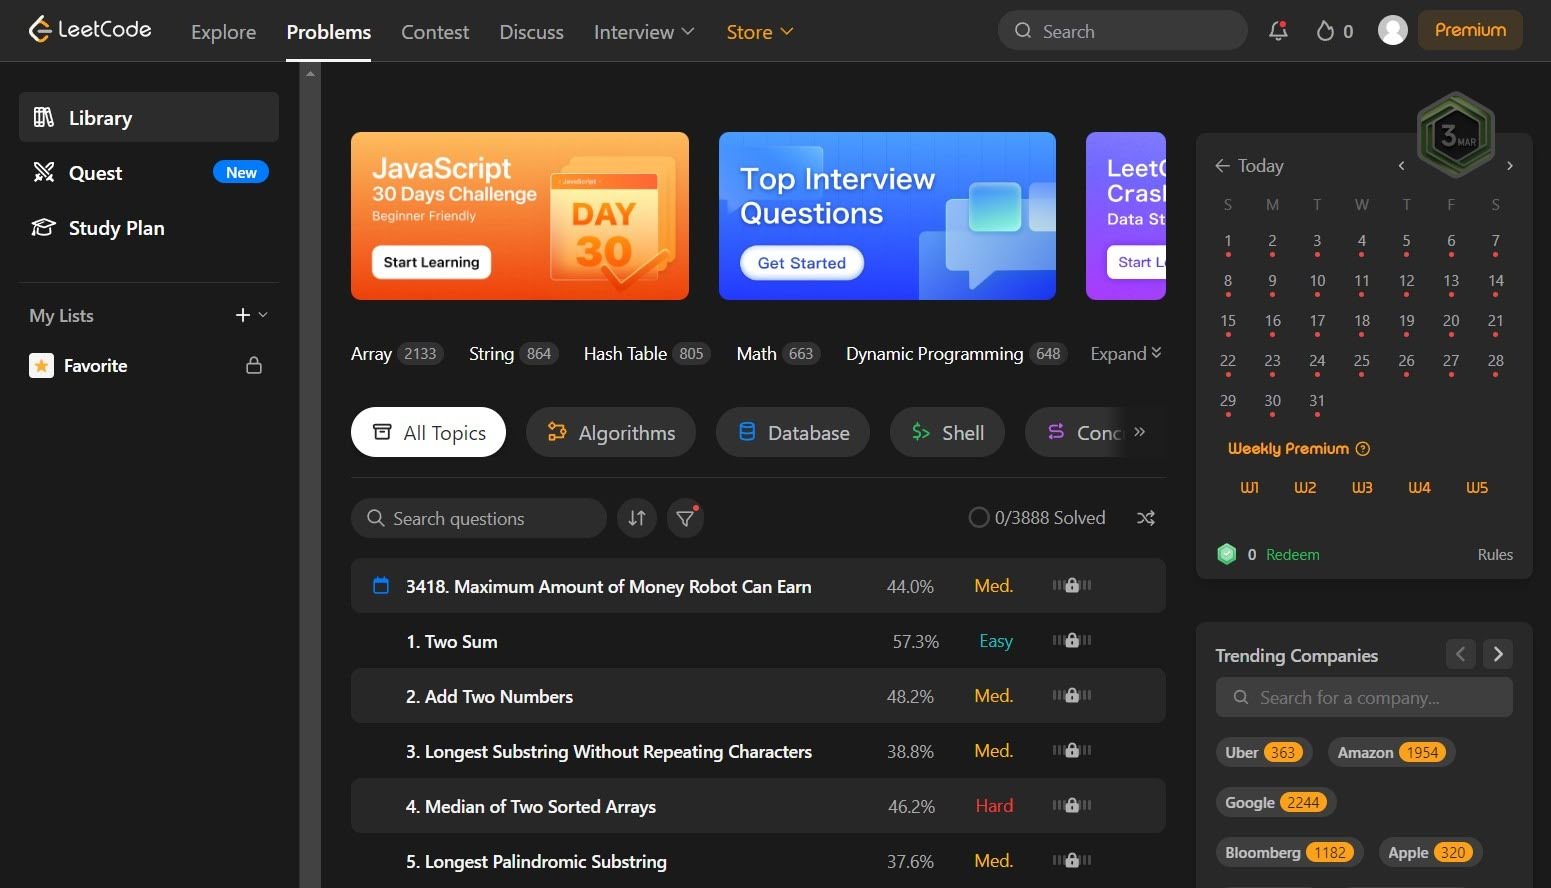Screen dimensions: 1551x888
Task: Add a new list with plus icon
Action: tap(242, 315)
